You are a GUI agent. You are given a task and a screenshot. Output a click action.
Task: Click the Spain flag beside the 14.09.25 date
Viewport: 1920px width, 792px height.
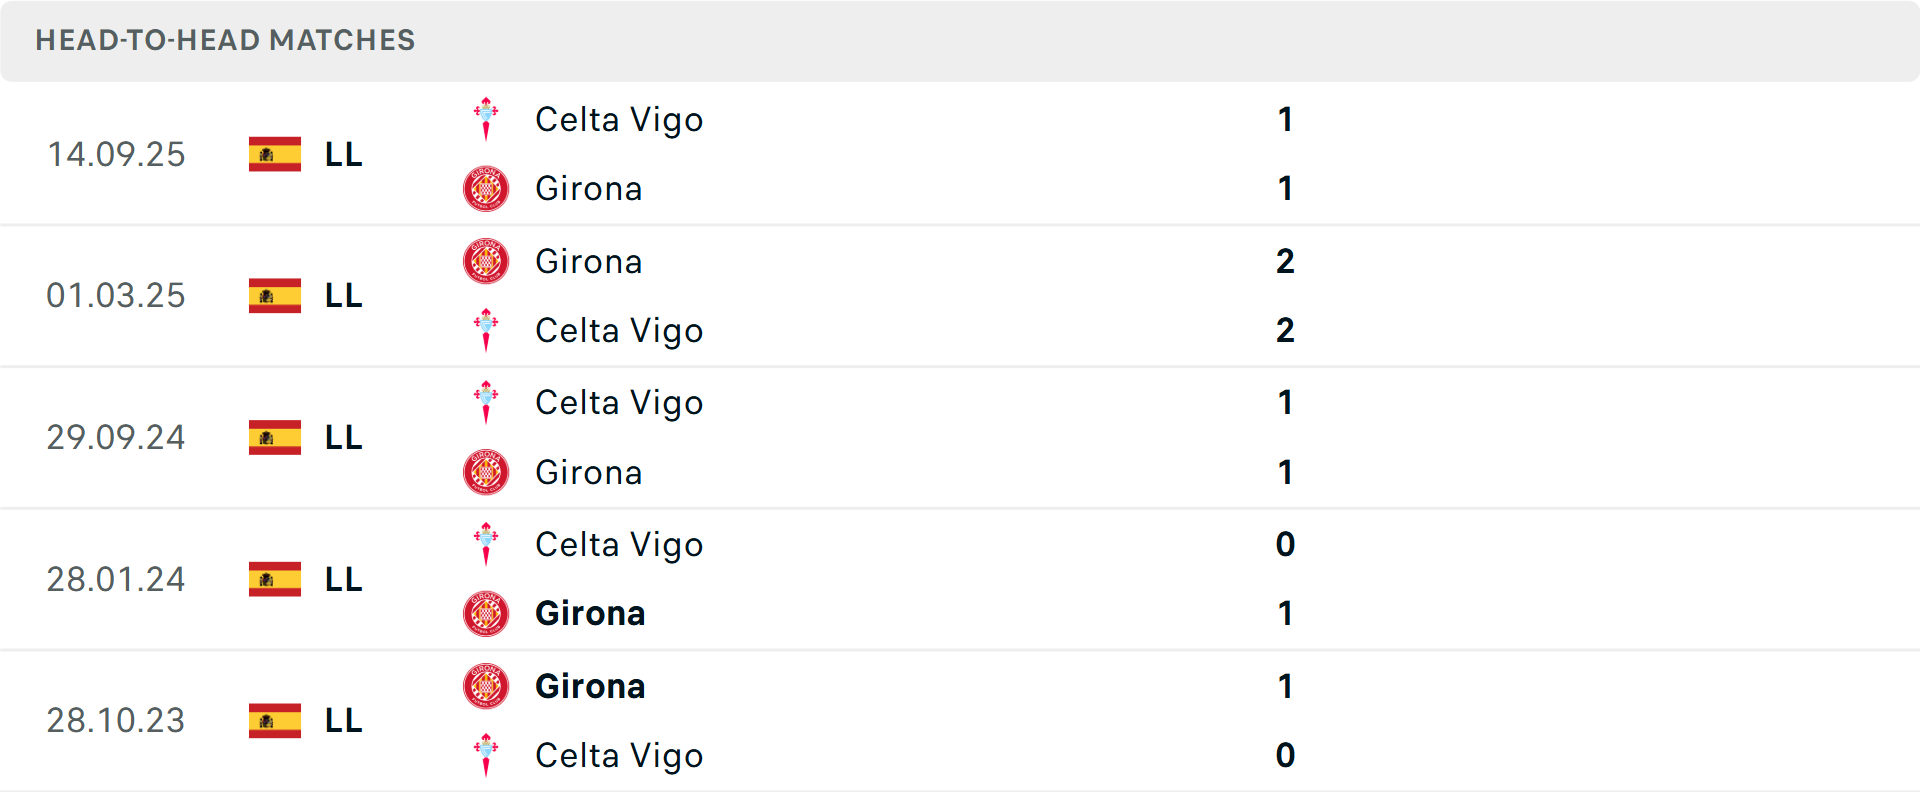[274, 154]
